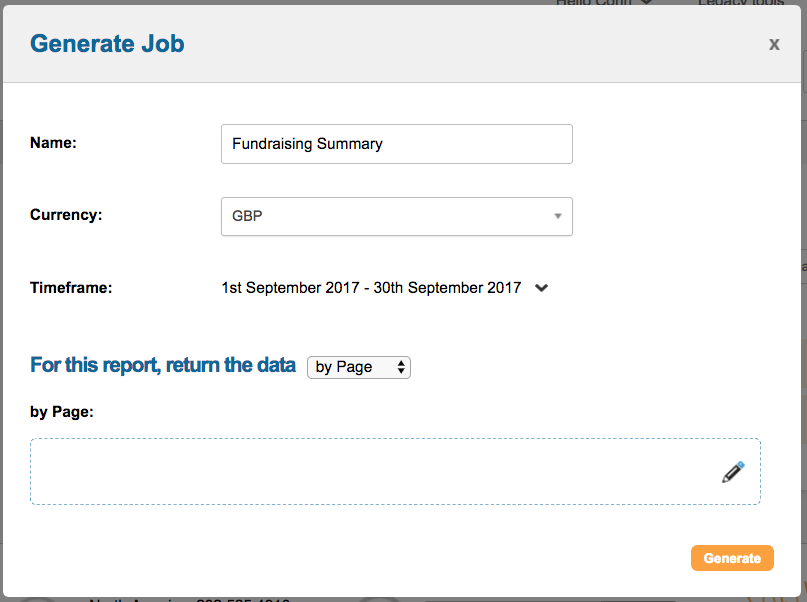Click the pencil edit icon

(733, 472)
